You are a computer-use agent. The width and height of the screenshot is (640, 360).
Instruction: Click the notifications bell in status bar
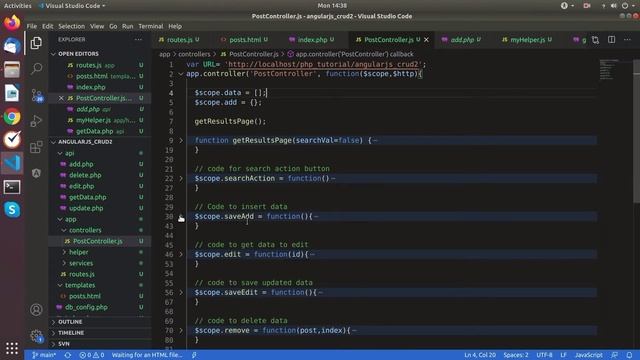[629, 355]
